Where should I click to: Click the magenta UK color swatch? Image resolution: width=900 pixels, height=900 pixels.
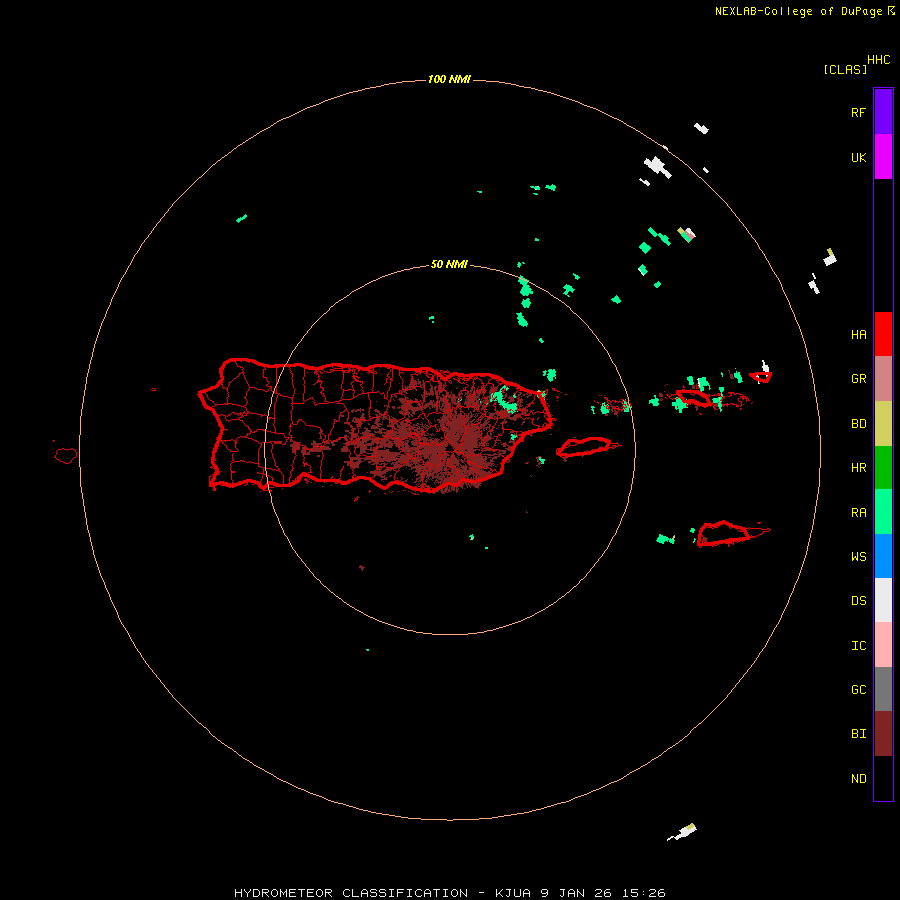point(883,157)
